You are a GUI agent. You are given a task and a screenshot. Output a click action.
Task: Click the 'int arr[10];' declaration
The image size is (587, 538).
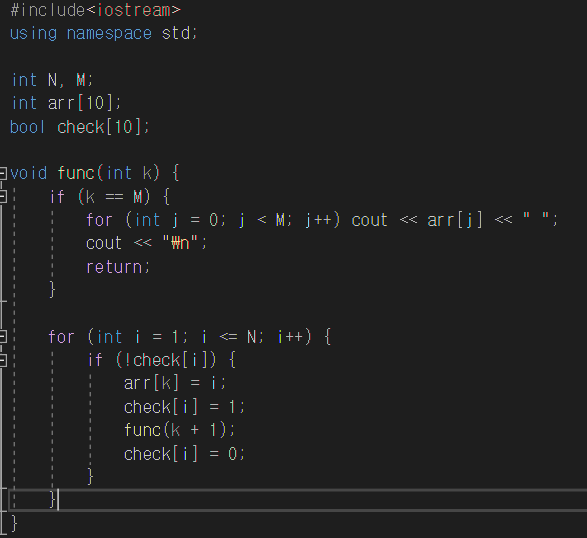pyautogui.click(x=66, y=103)
